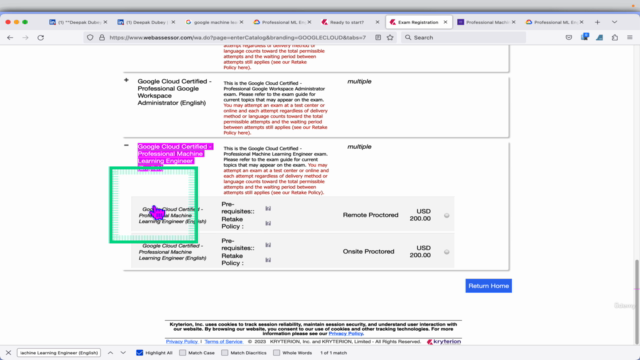Open the Kryterion logo link
This screenshot has height=360, width=640.
point(444,342)
